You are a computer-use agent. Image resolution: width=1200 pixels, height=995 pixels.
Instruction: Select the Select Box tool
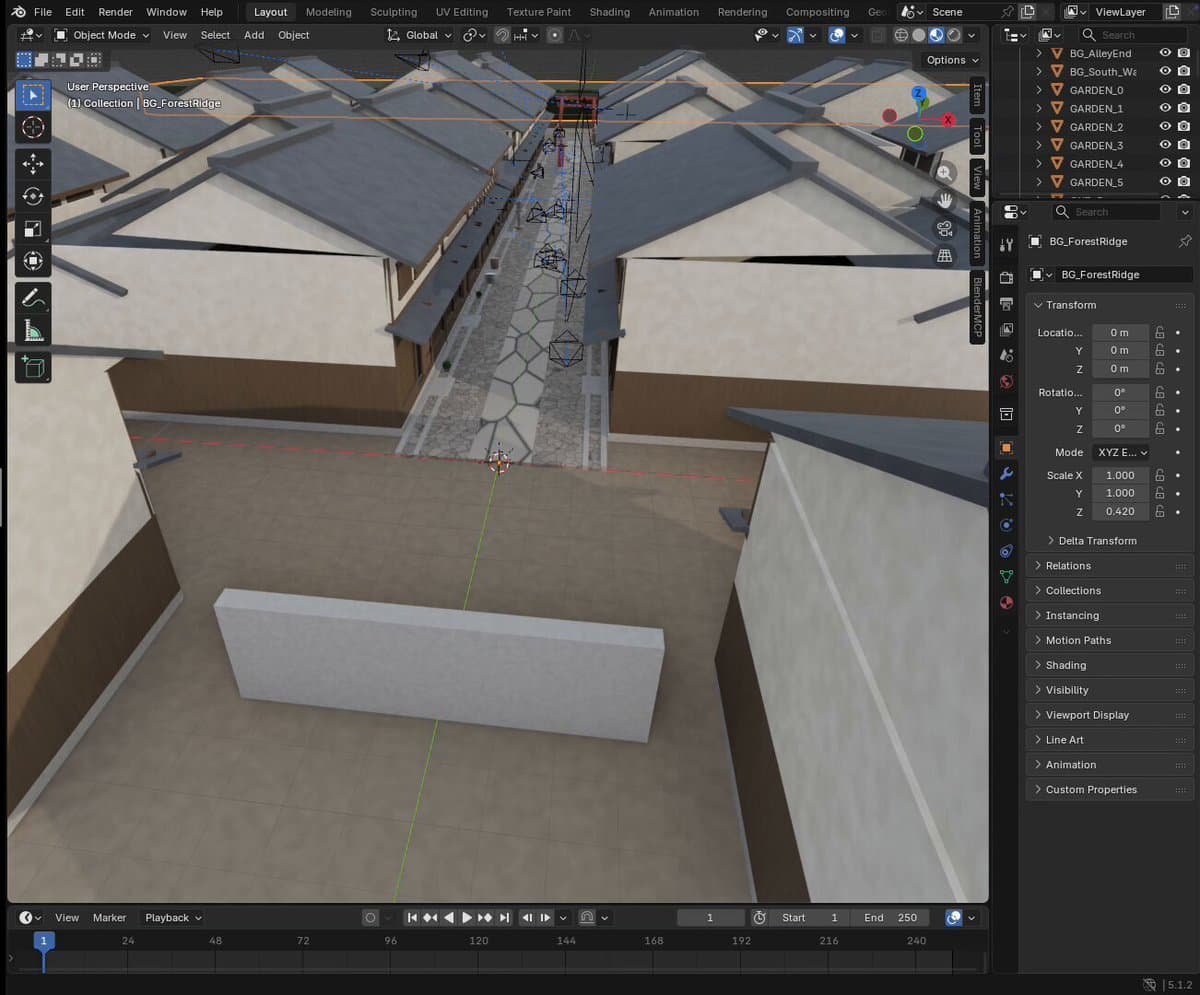pyautogui.click(x=33, y=95)
